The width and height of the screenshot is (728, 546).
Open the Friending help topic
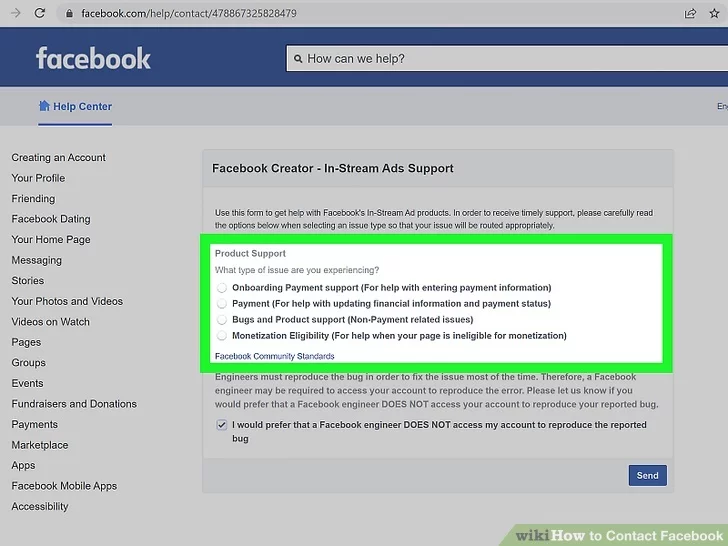tap(33, 199)
